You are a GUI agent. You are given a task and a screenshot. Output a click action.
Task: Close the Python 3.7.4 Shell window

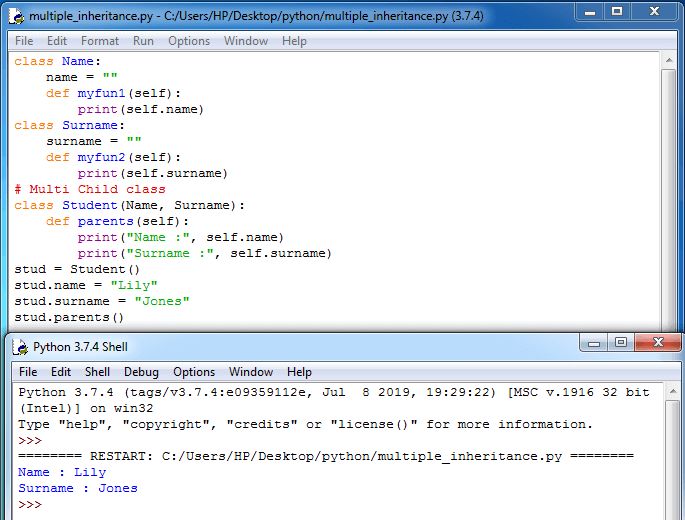pyautogui.click(x=658, y=343)
